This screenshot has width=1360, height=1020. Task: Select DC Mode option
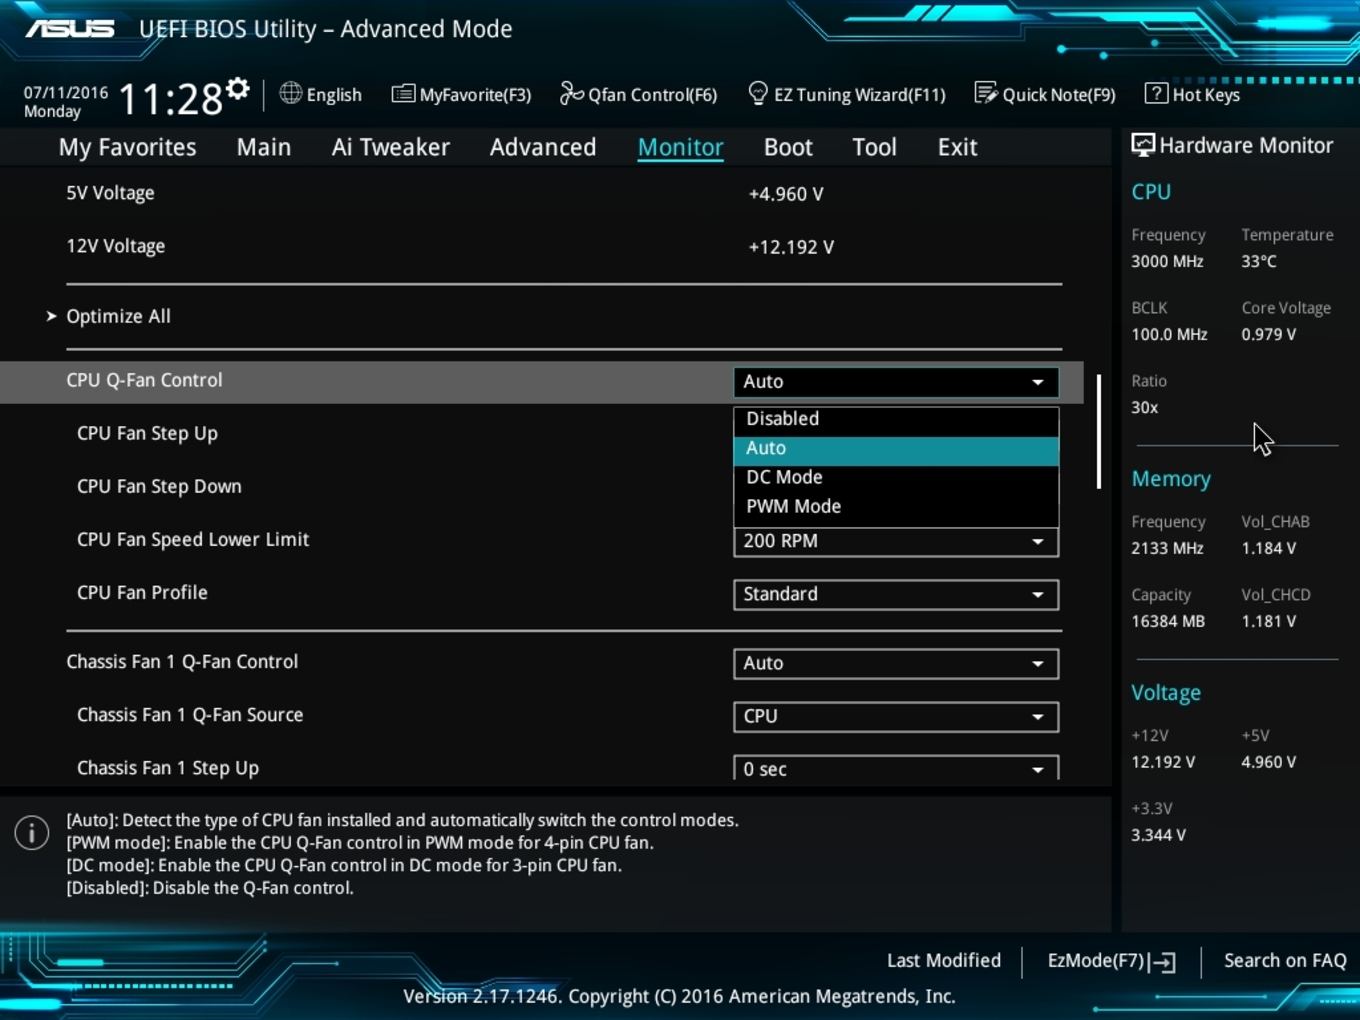(896, 477)
